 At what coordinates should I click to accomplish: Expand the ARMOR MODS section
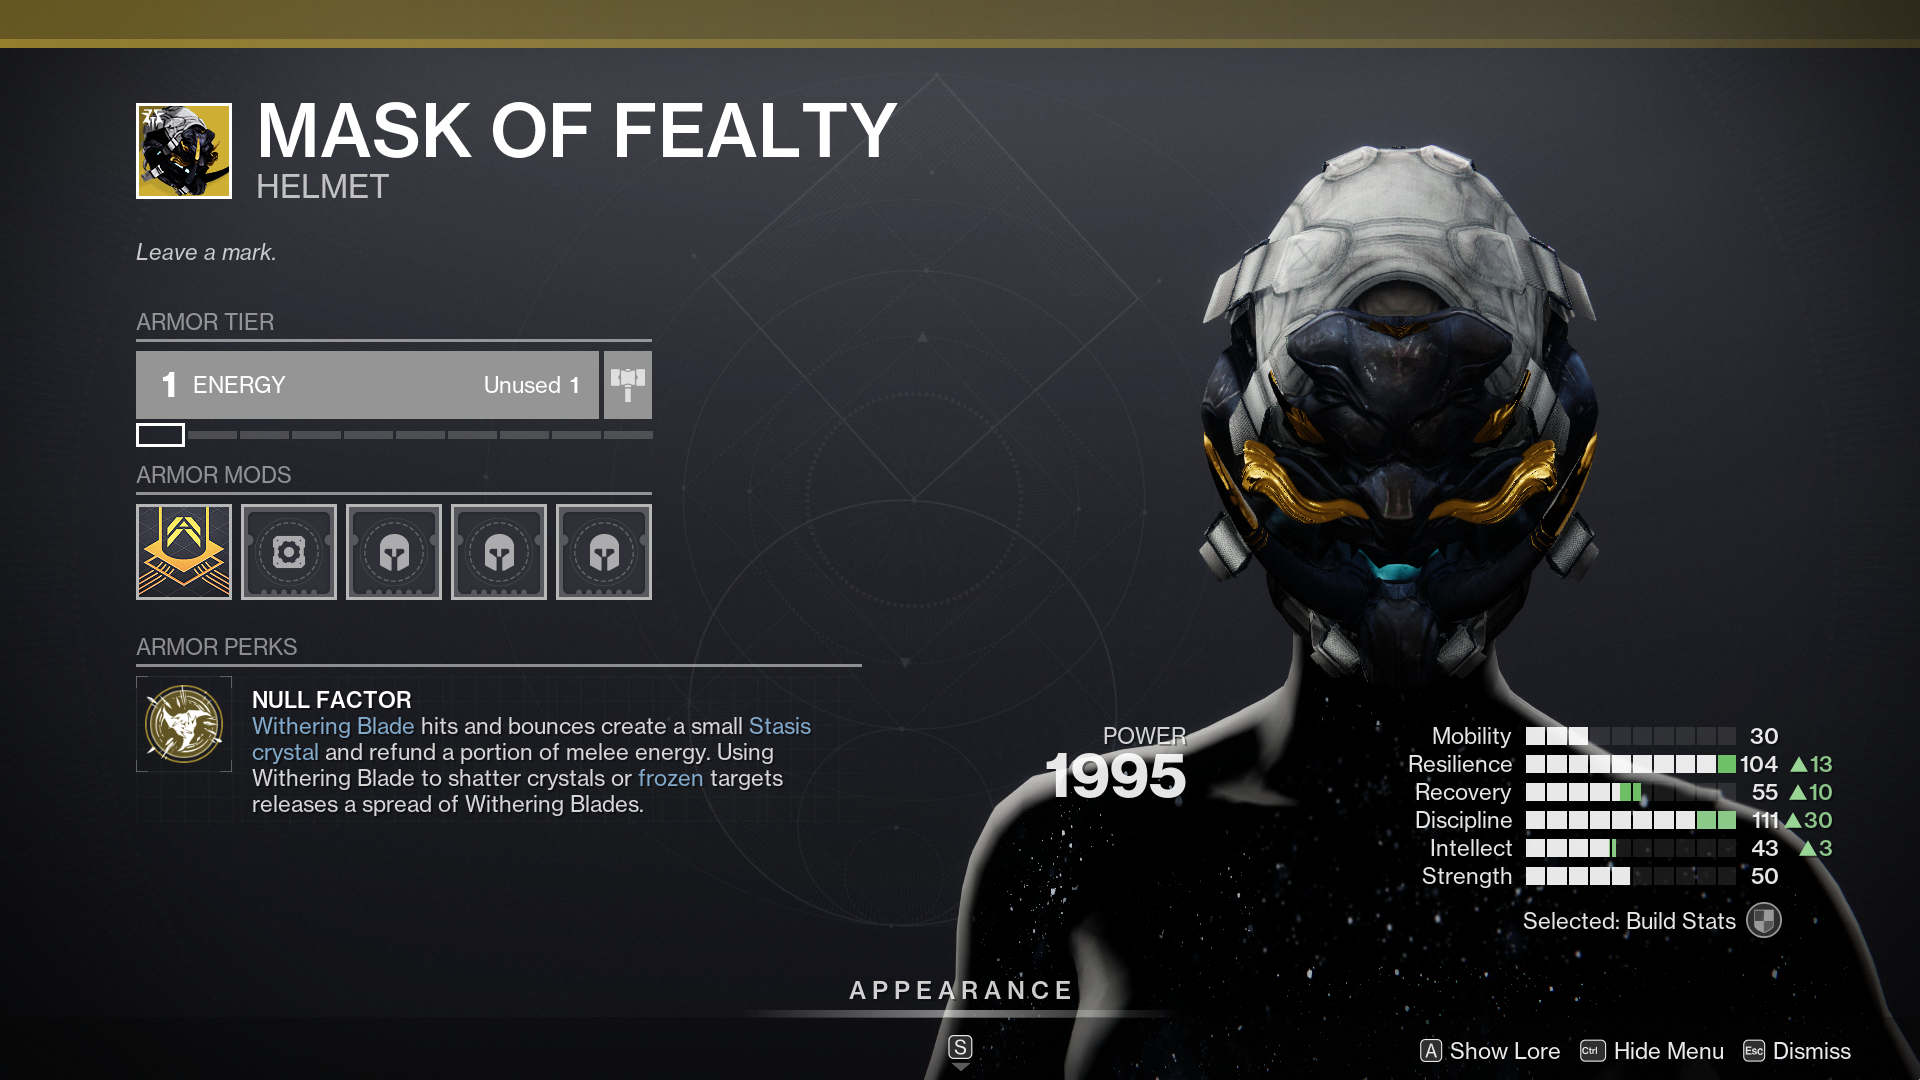(x=215, y=473)
